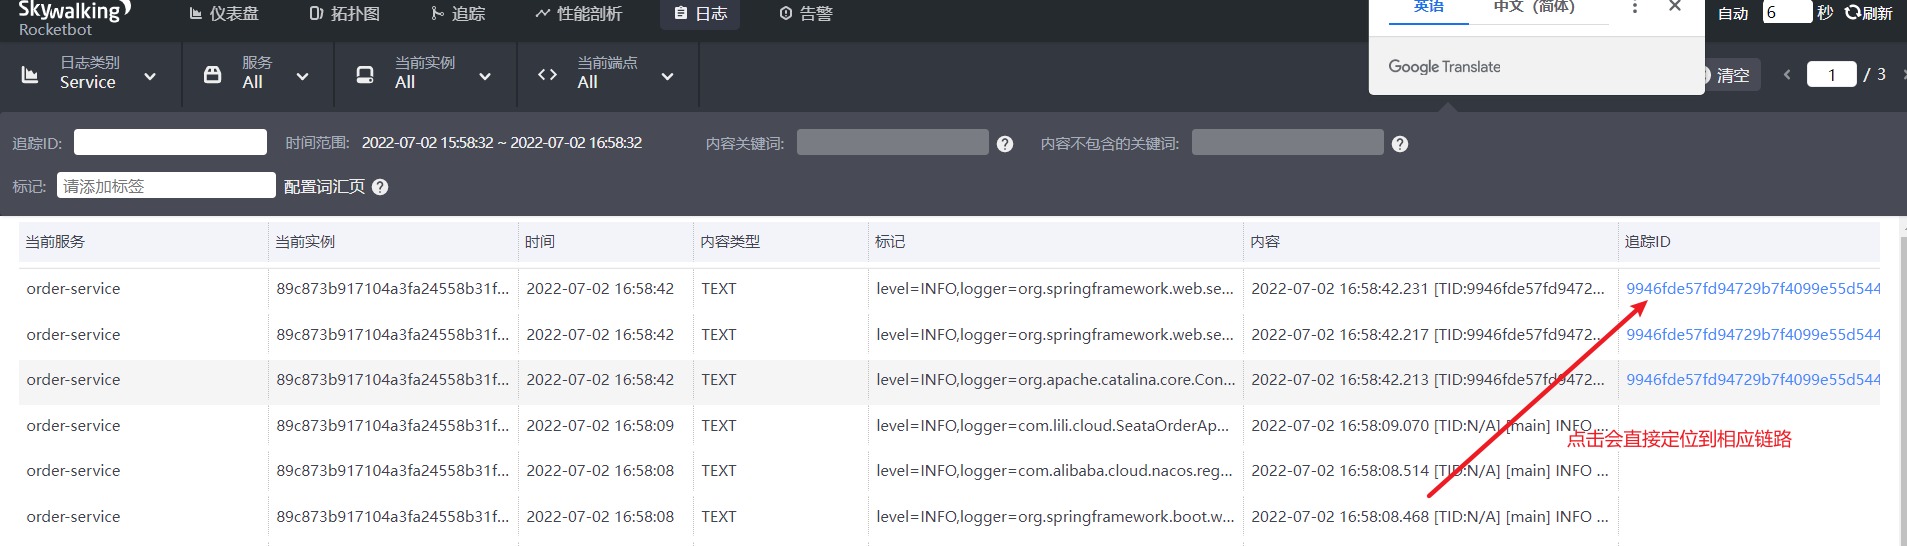Open the 性能剖析 profiling tab
Viewport: 1907px width, 546px height.
coord(578,14)
